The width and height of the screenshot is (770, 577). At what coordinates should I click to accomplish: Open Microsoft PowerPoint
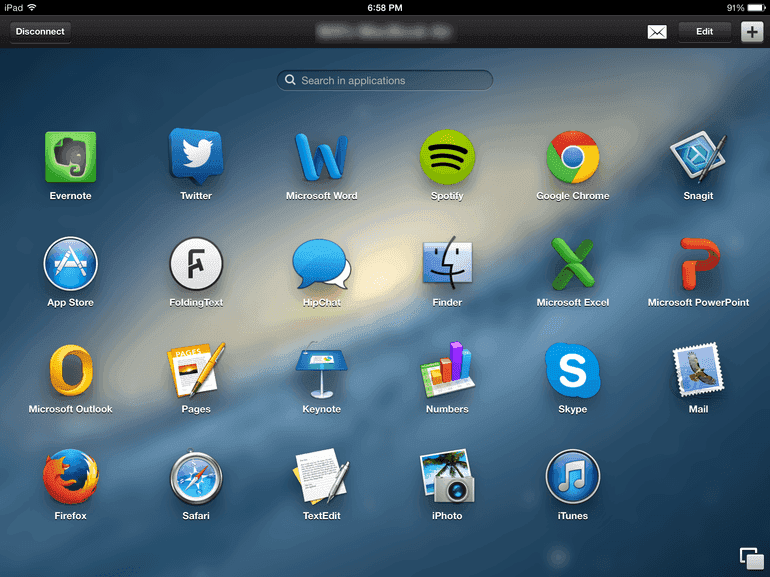point(698,264)
